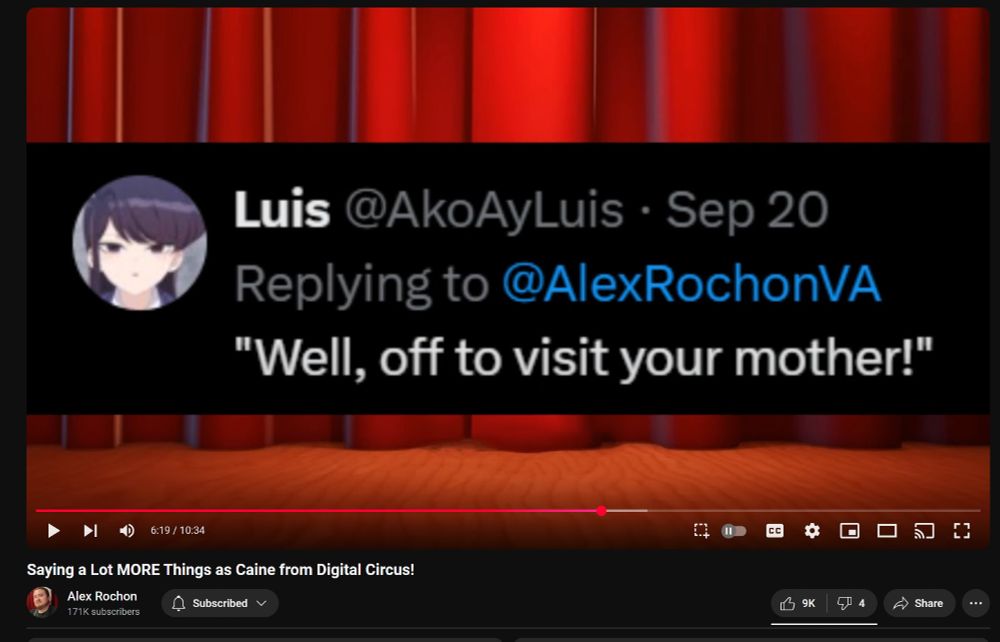Switch to miniplayer mode
This screenshot has width=1000, height=642.
[849, 530]
